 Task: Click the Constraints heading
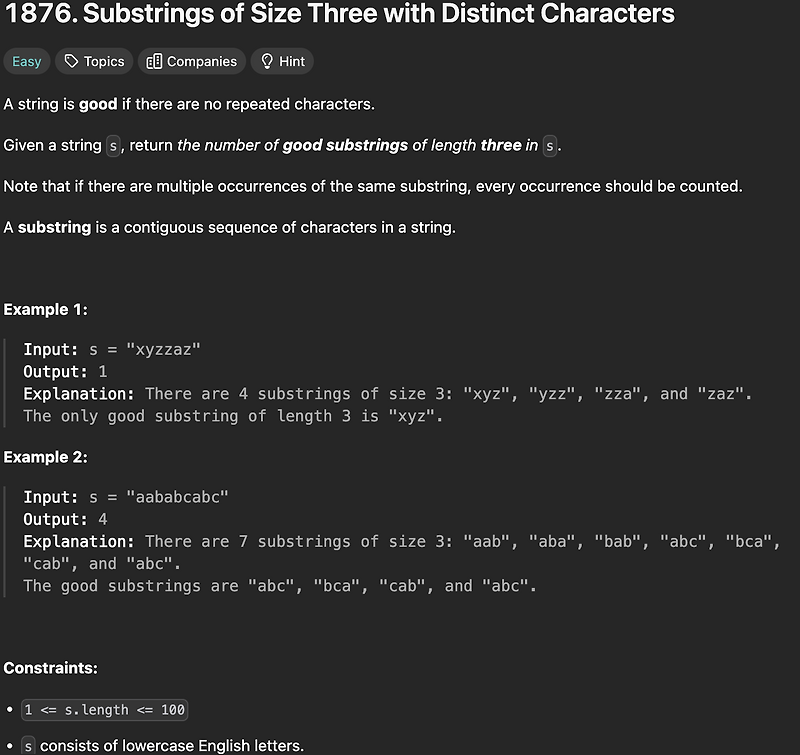point(48,667)
